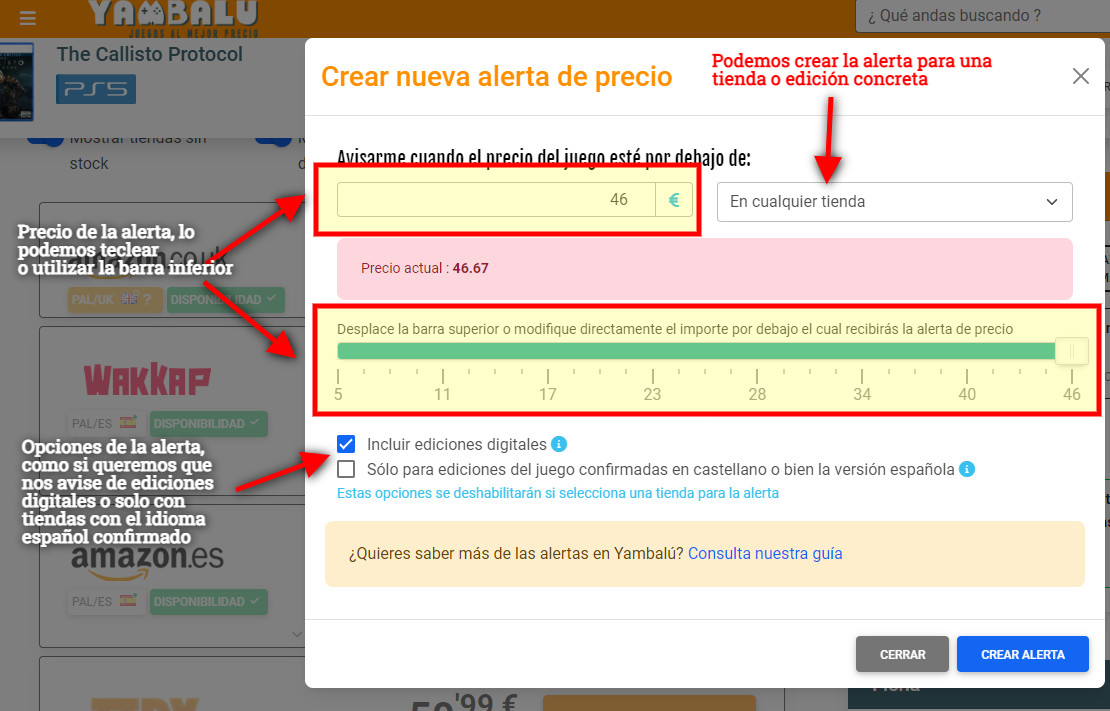
Task: Click the CREAR ALERTA button
Action: [x=1022, y=654]
